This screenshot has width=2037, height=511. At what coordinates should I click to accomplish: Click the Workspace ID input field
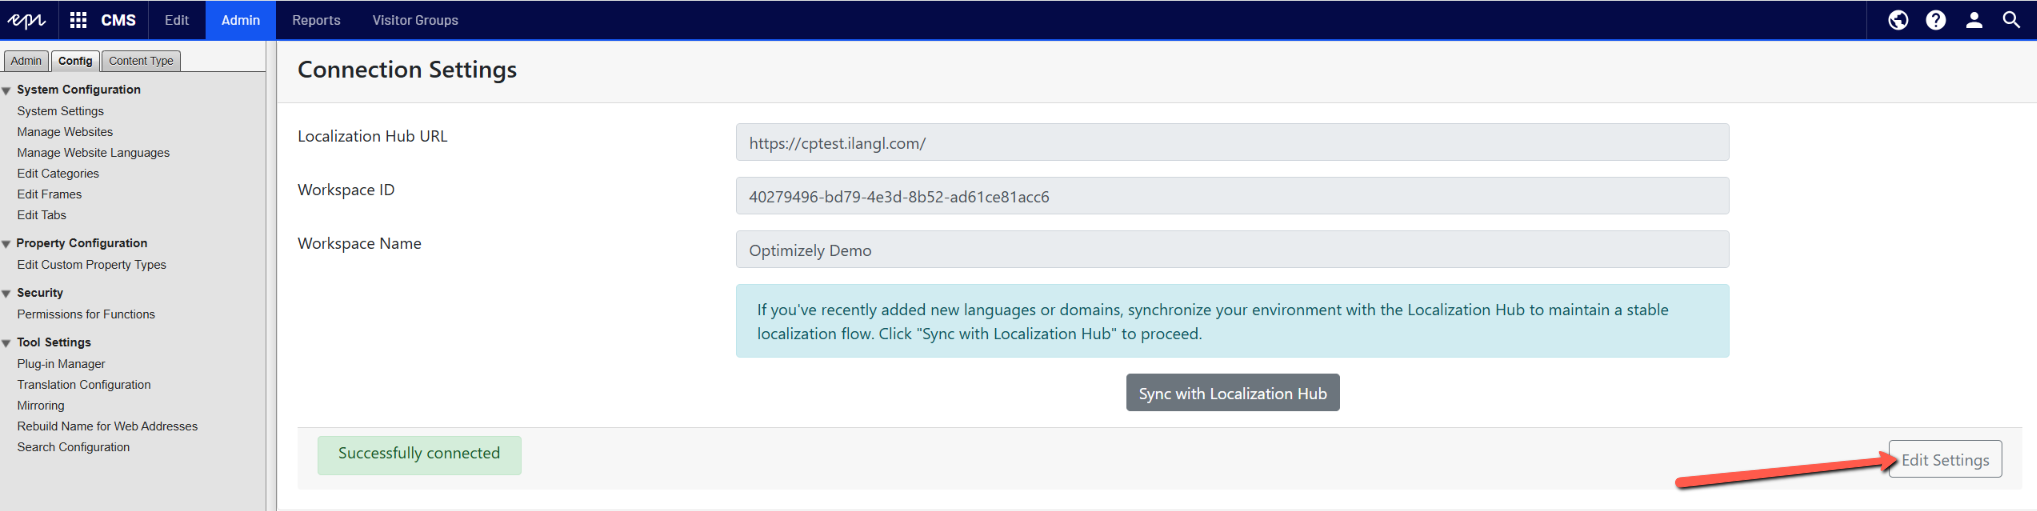(1232, 196)
